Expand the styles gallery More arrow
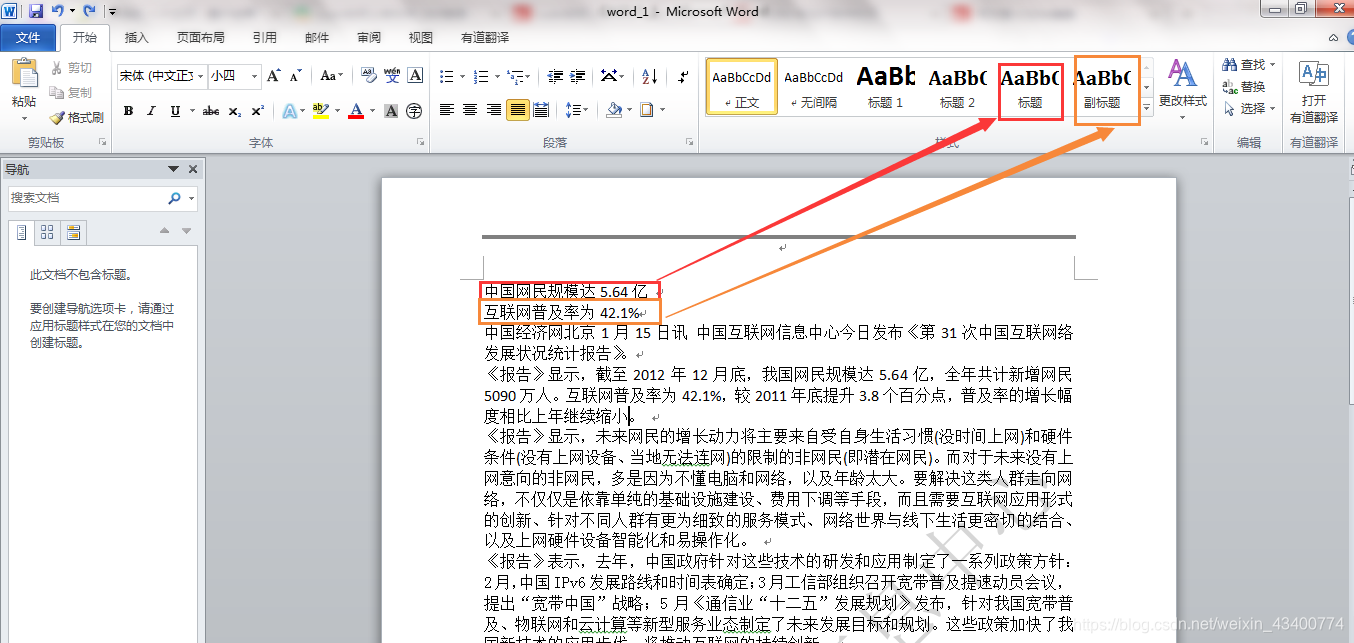This screenshot has width=1354, height=643. (x=1147, y=107)
